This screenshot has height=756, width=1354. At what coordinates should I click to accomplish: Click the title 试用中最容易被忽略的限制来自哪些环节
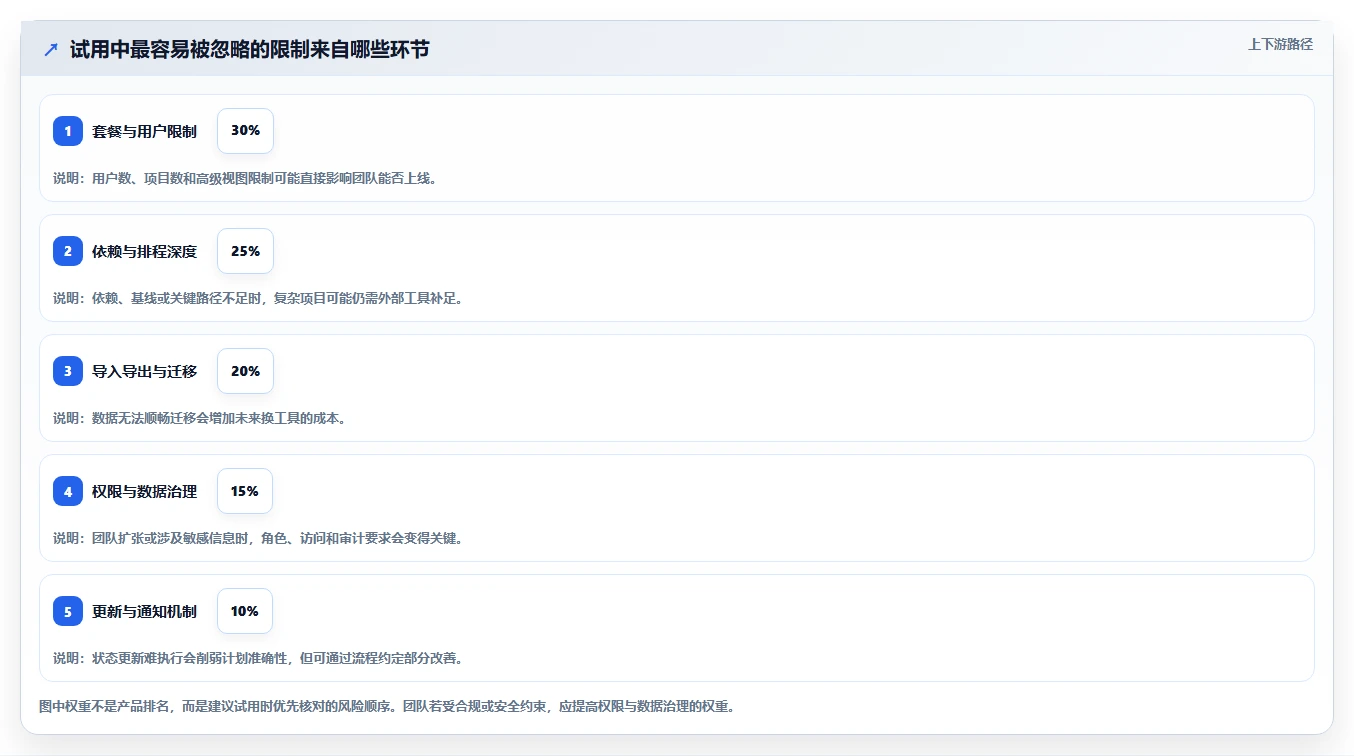click(x=249, y=49)
